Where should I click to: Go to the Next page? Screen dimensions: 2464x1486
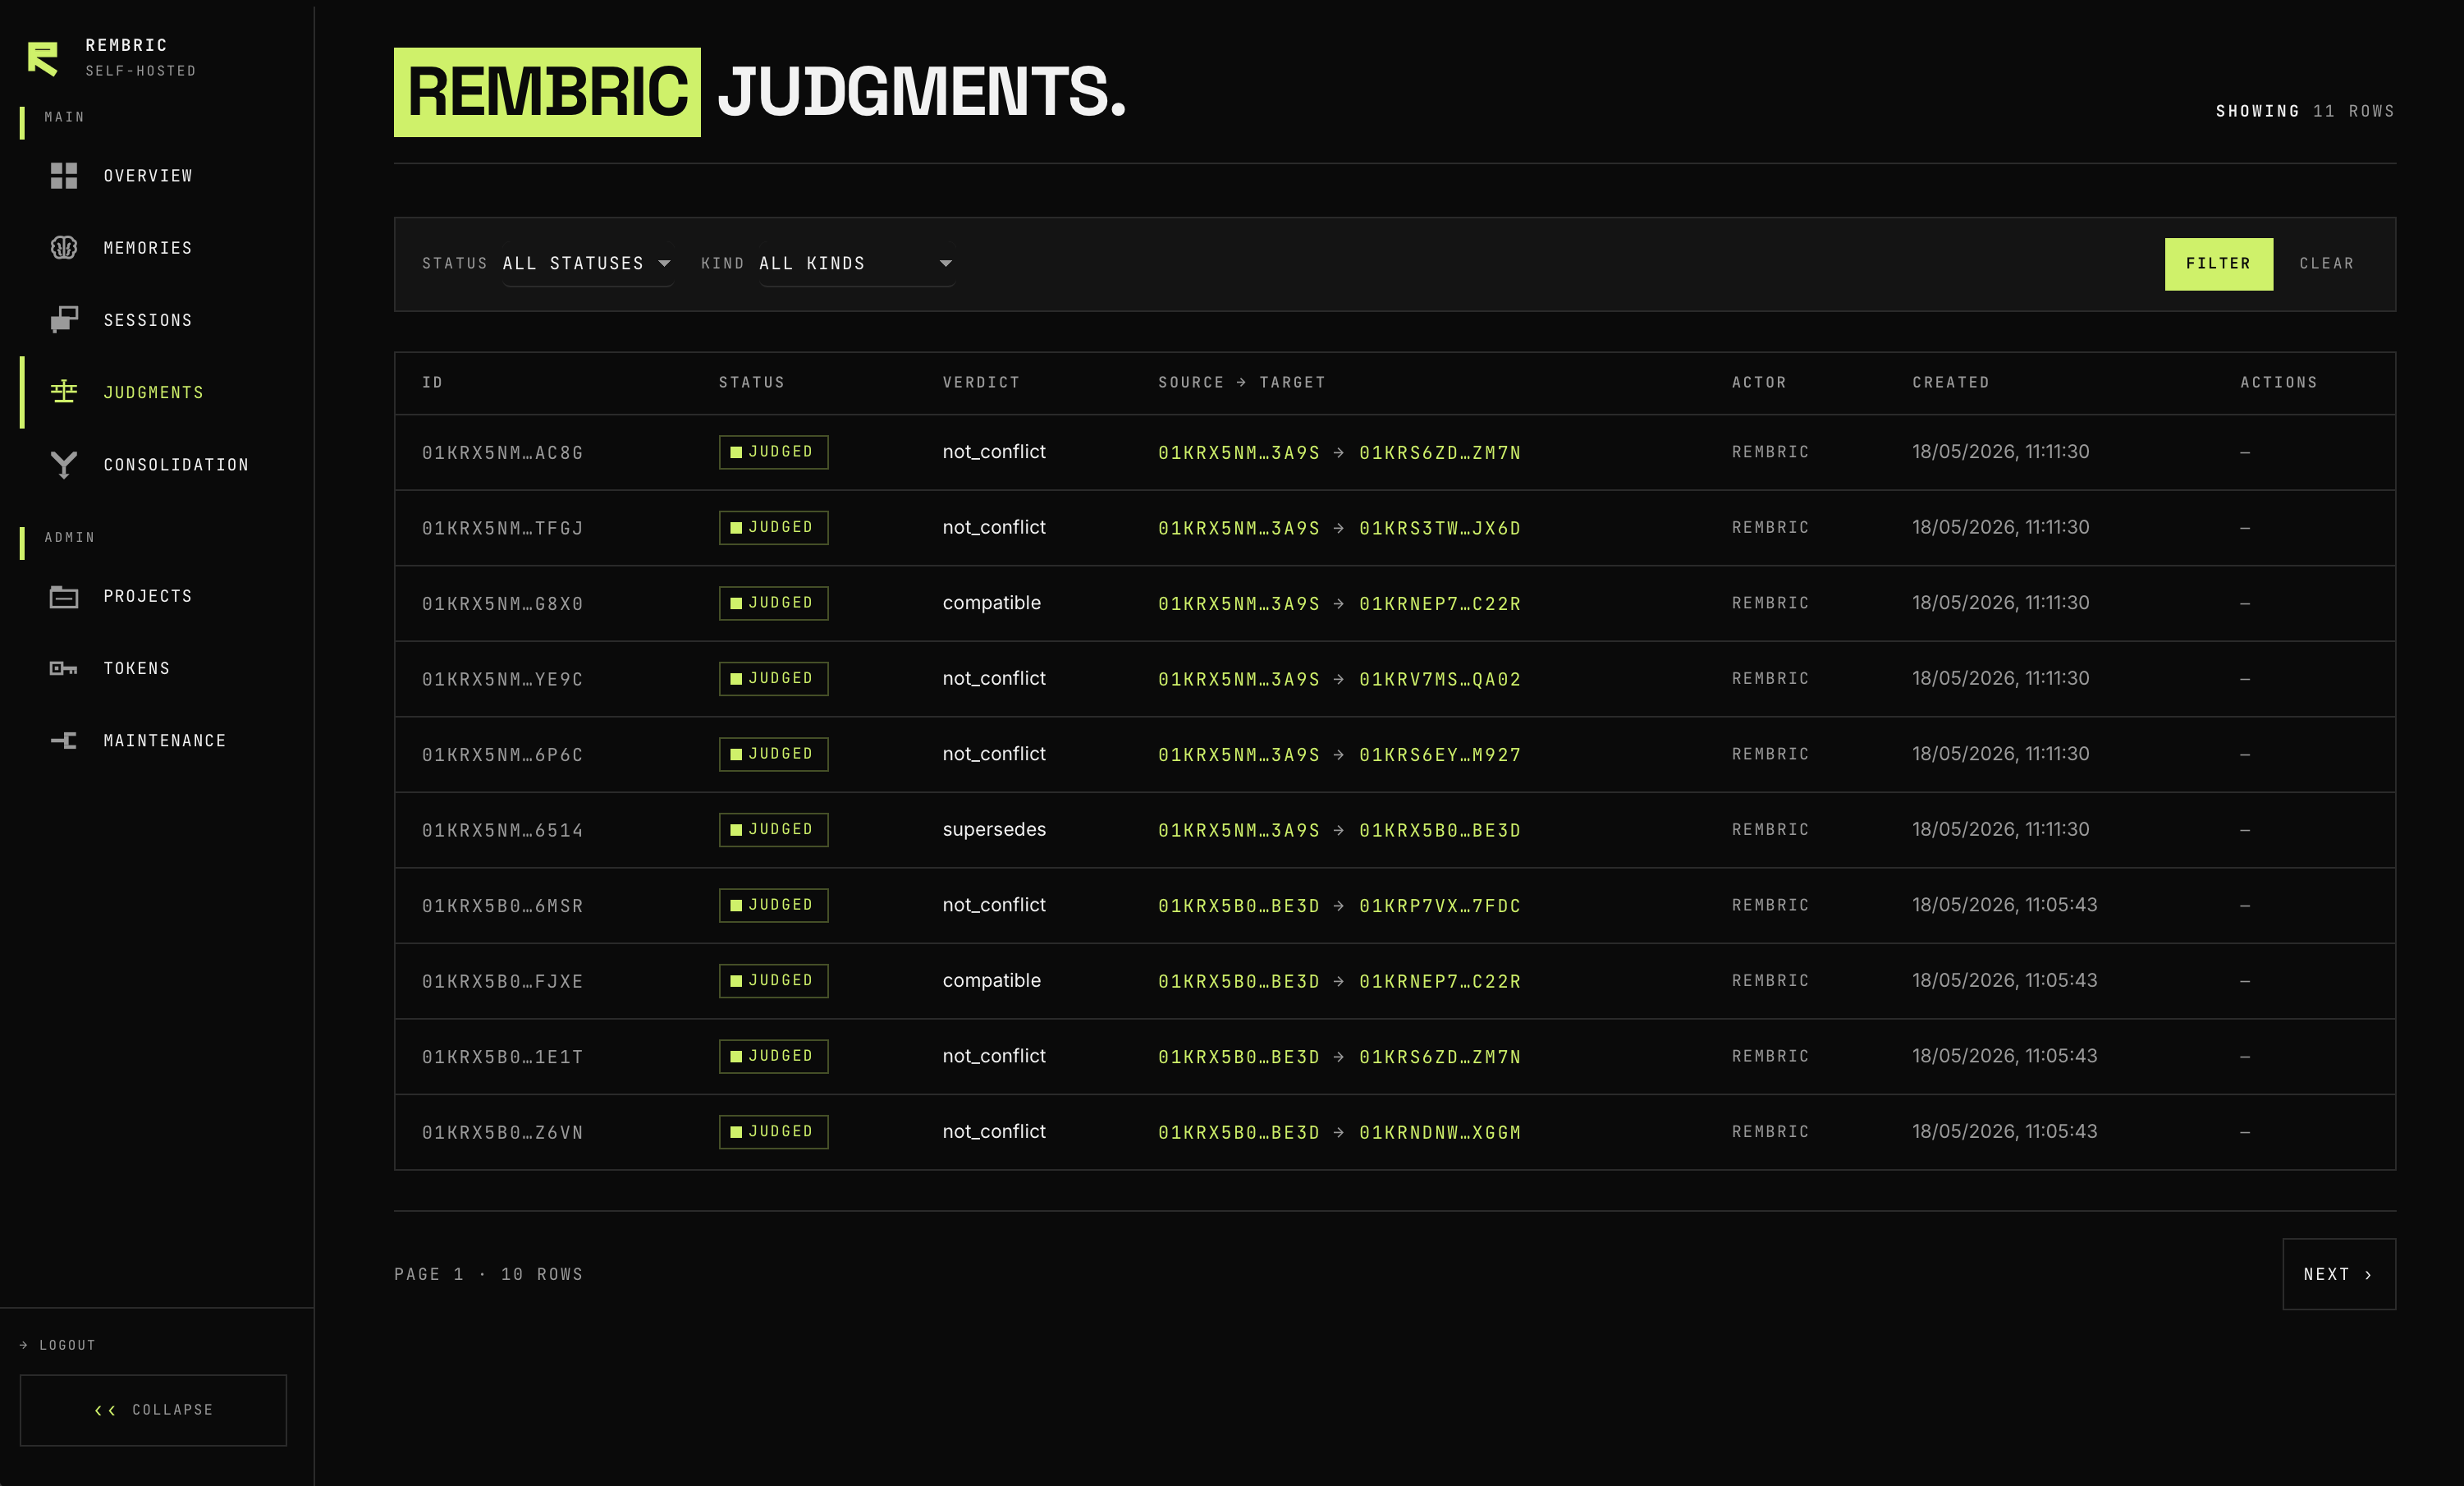click(x=2339, y=1274)
